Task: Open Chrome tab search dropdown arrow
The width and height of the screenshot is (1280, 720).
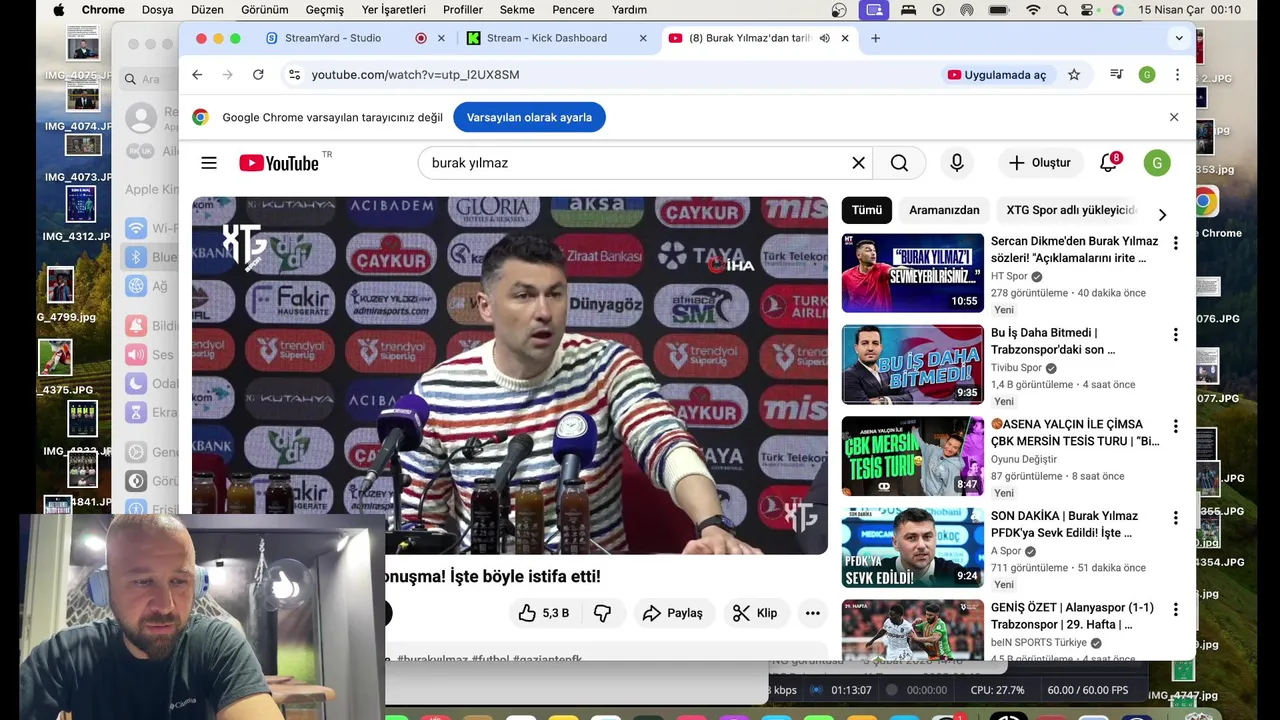Action: tap(1179, 38)
